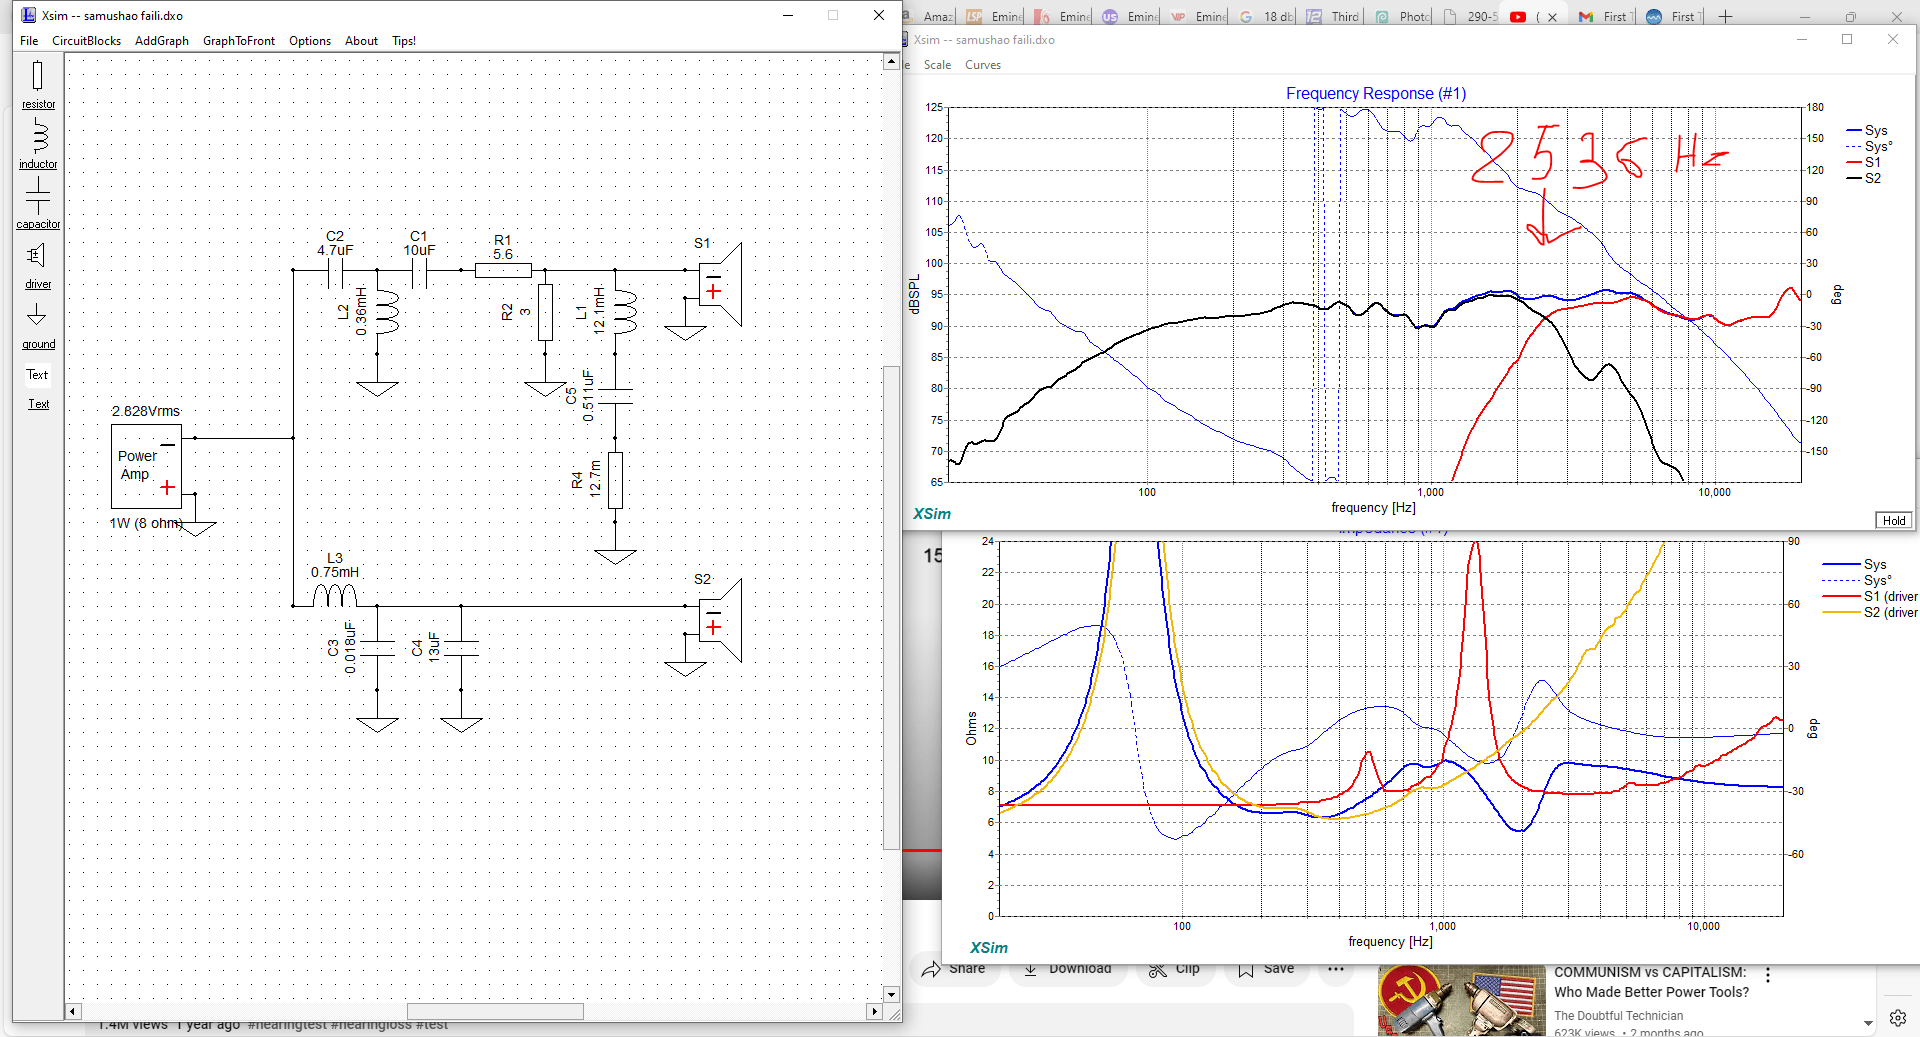
Task: Open The Doubtful Technician channel link
Action: click(x=1618, y=1015)
